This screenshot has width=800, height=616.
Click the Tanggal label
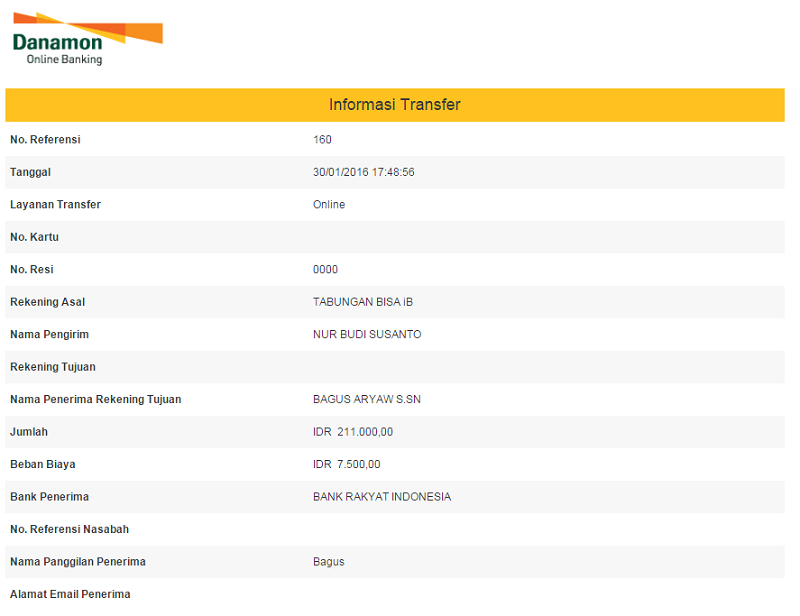30,172
